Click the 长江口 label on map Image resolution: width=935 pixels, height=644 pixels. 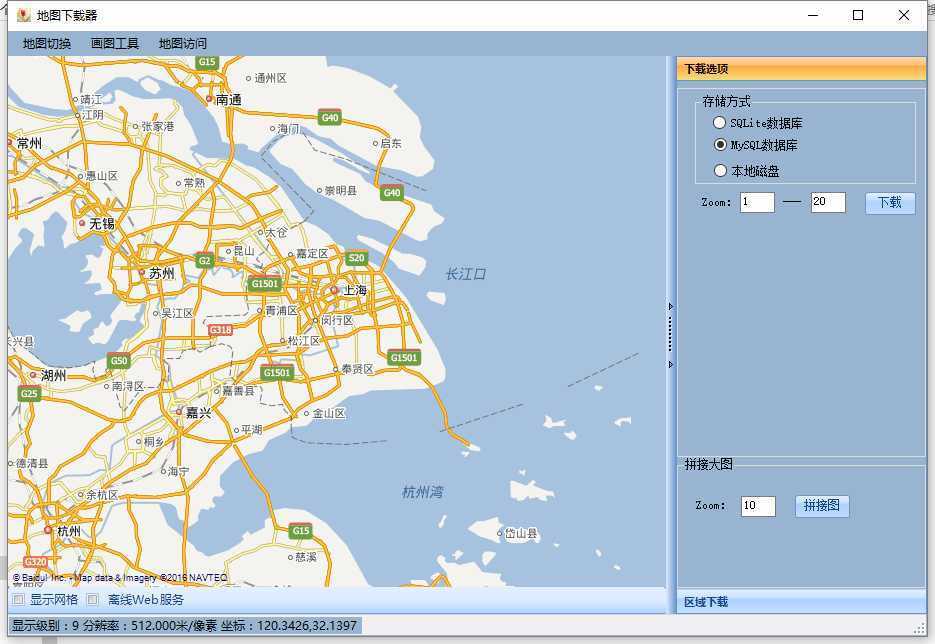(x=465, y=274)
